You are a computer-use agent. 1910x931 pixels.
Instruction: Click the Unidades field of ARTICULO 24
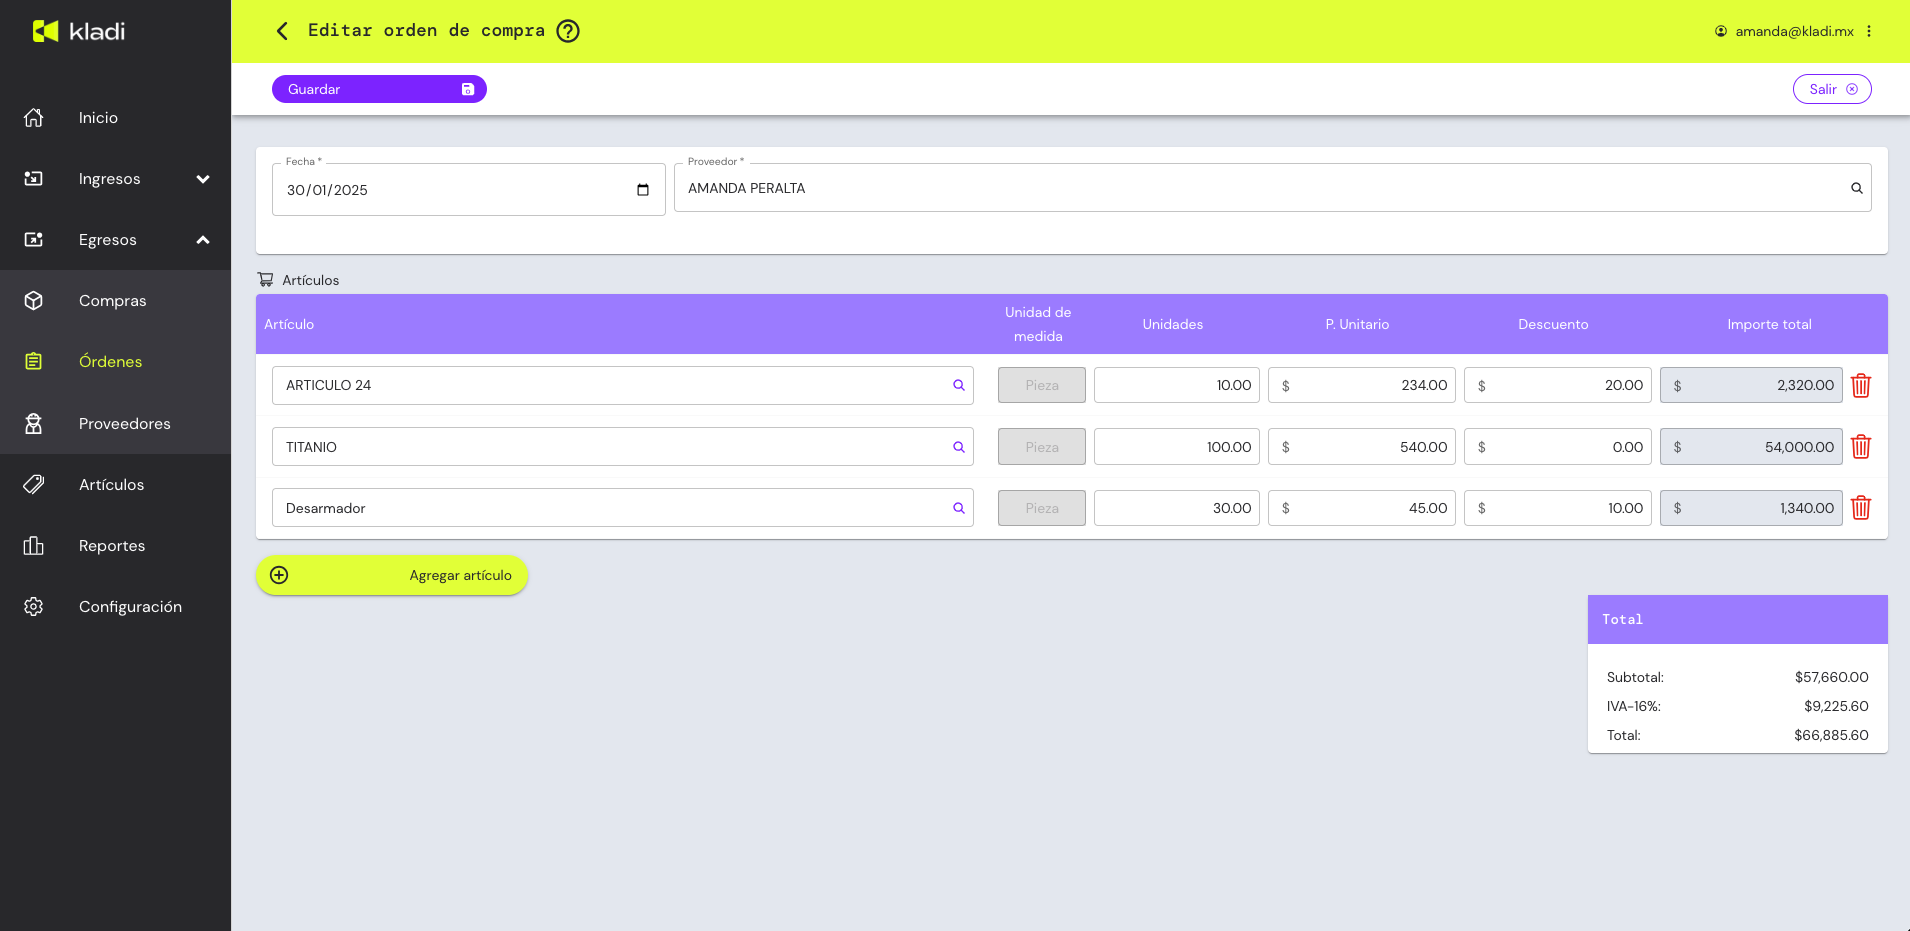(1176, 385)
